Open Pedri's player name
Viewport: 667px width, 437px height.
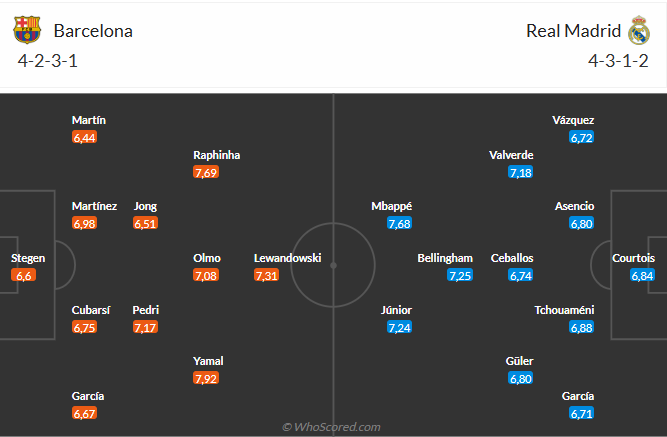tap(145, 310)
